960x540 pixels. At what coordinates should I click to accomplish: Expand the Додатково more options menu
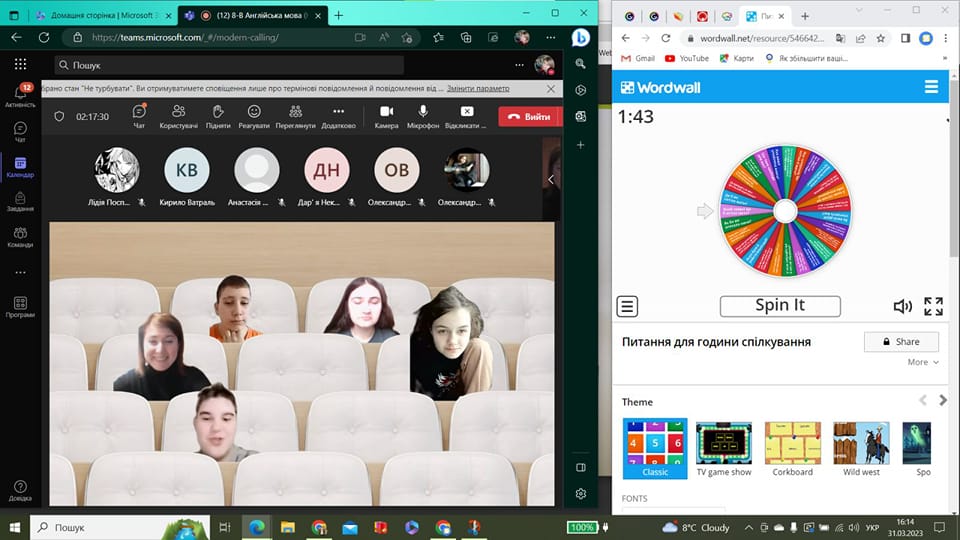pyautogui.click(x=338, y=115)
